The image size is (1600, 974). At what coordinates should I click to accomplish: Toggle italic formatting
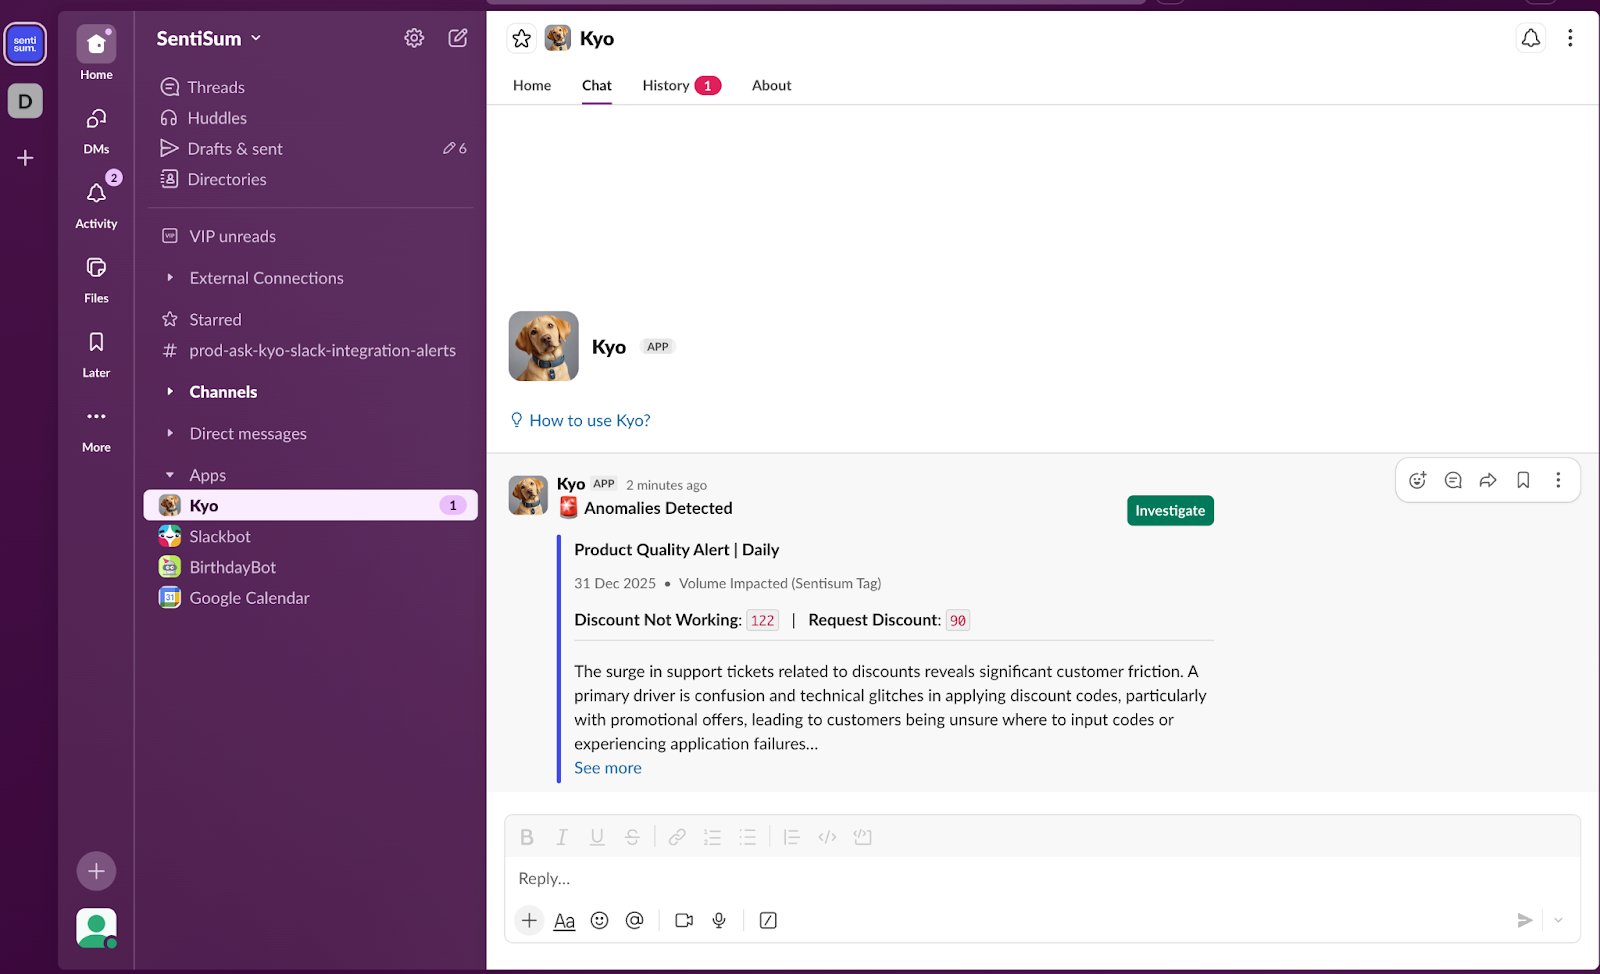[x=562, y=837]
